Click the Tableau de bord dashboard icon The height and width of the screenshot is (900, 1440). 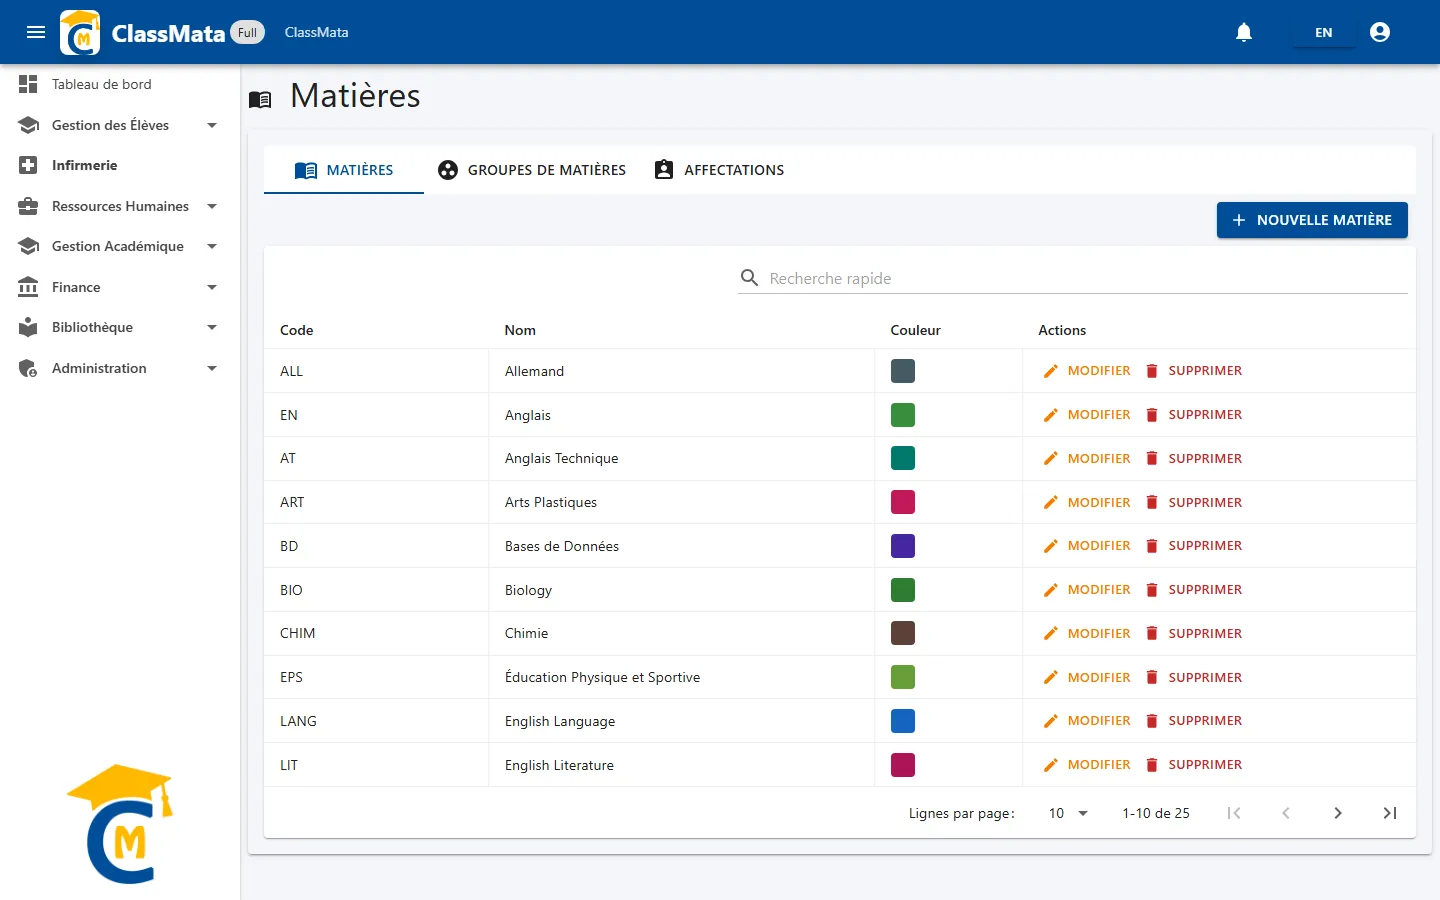[x=28, y=84]
